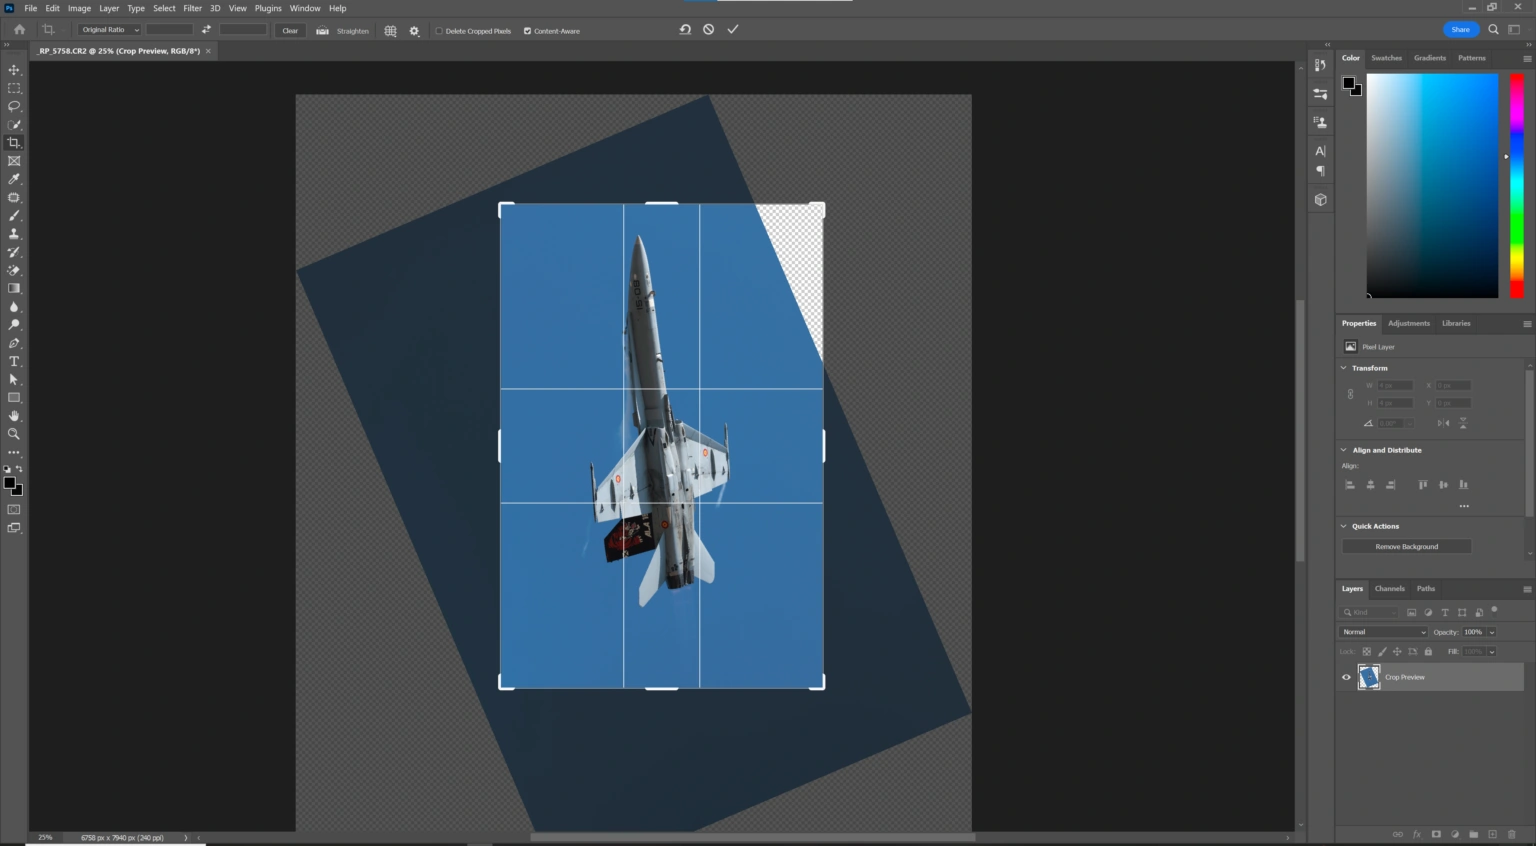Open the Filter menu
This screenshot has width=1536, height=846.
click(x=192, y=8)
